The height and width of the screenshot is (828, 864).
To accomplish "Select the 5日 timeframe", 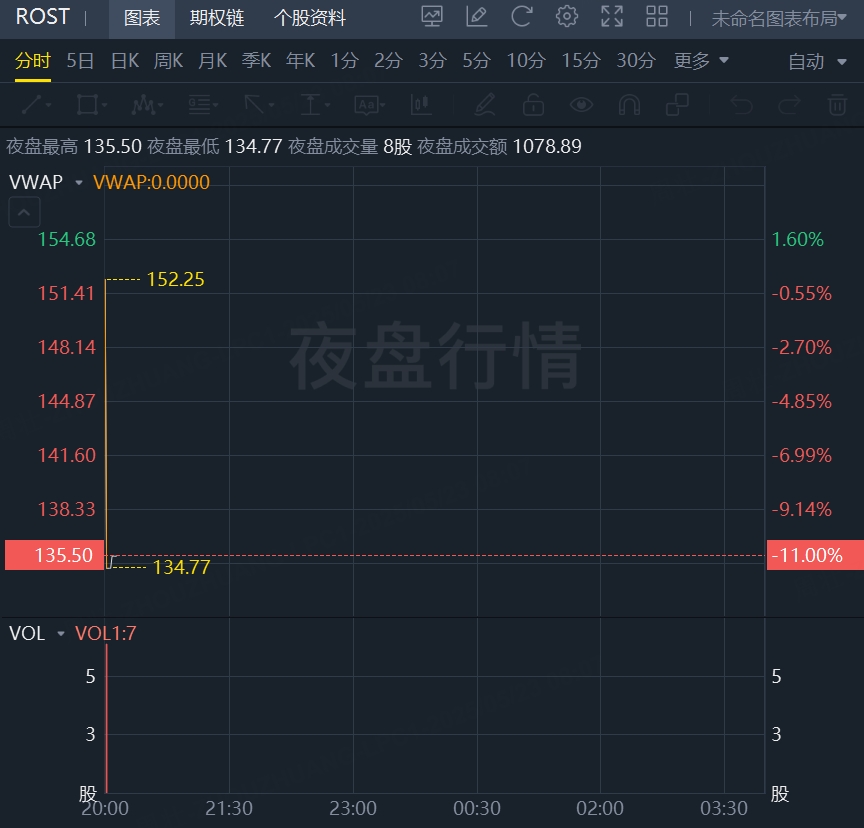I will (80, 60).
